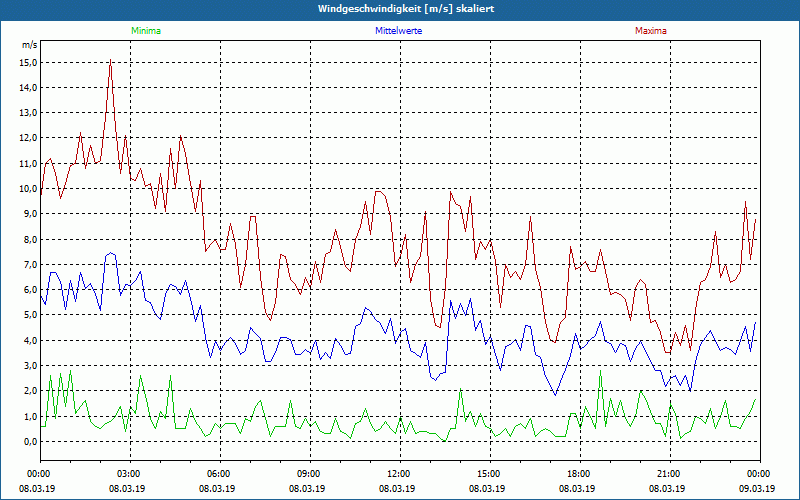Click the 9,0 y-axis value
The image size is (800, 500).
[x=31, y=214]
